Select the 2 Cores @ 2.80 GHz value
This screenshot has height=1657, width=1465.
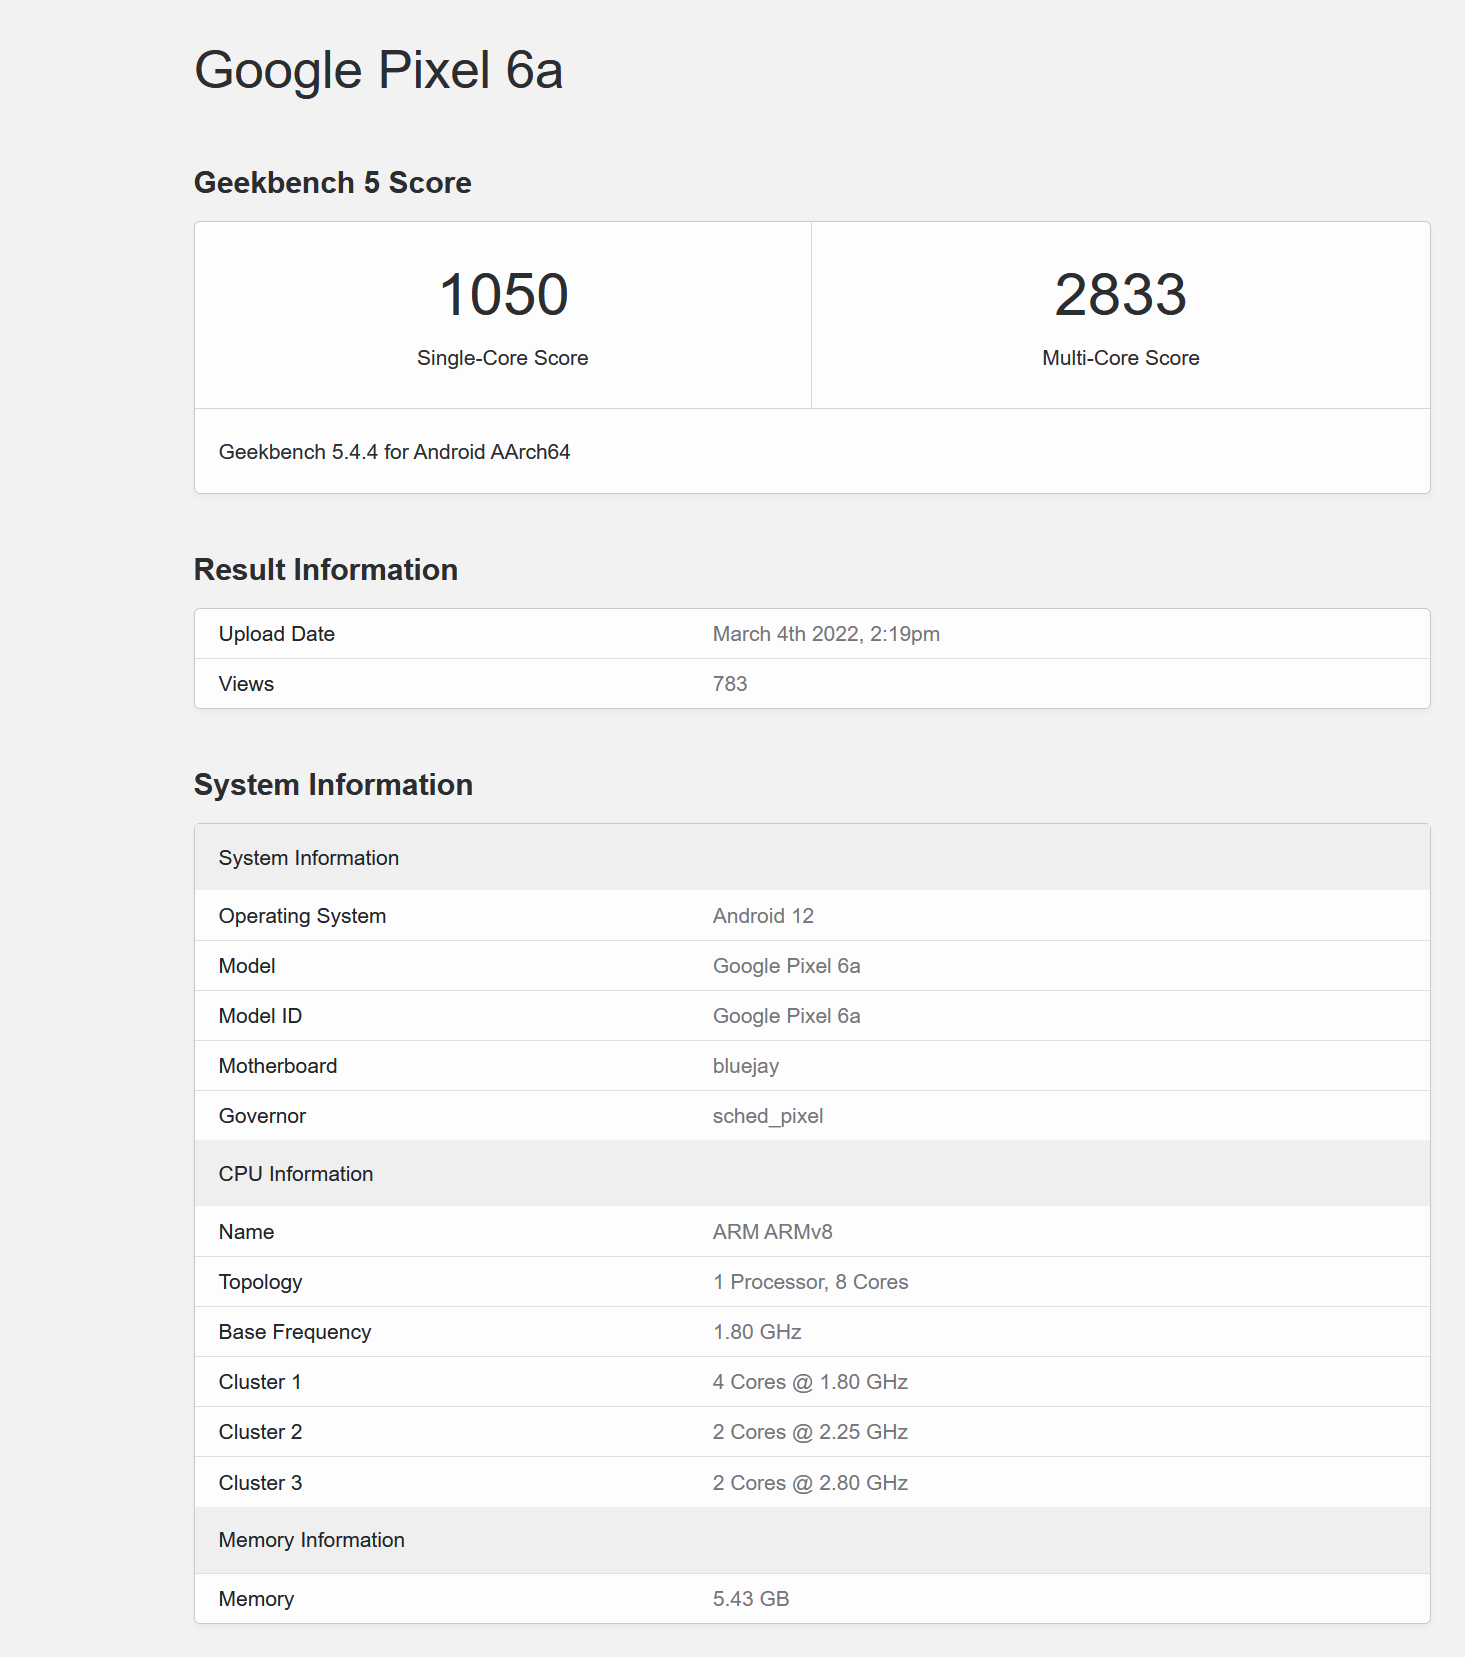coord(810,1483)
